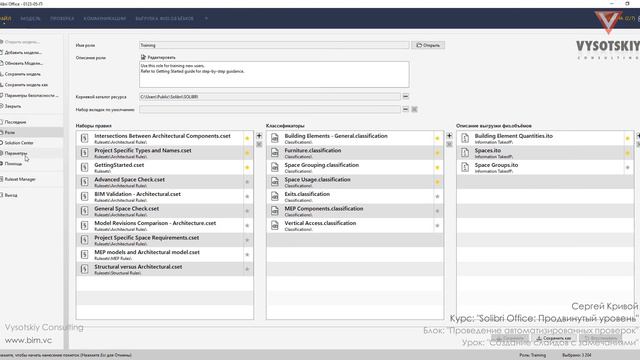Viewport: 640px width, 360px height.
Task: Browse for the root resource folder
Action: click(405, 96)
